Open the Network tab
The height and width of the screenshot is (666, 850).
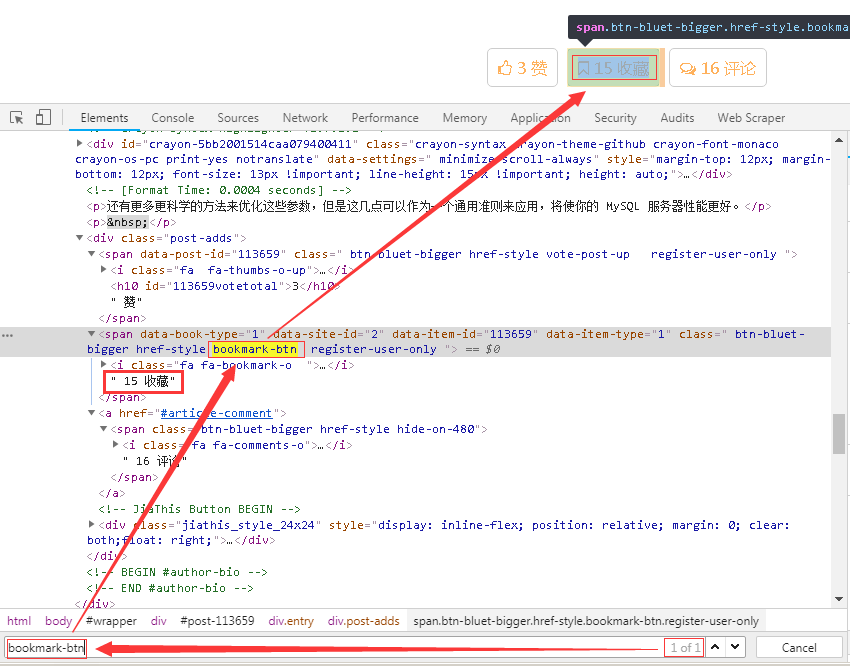tap(305, 118)
